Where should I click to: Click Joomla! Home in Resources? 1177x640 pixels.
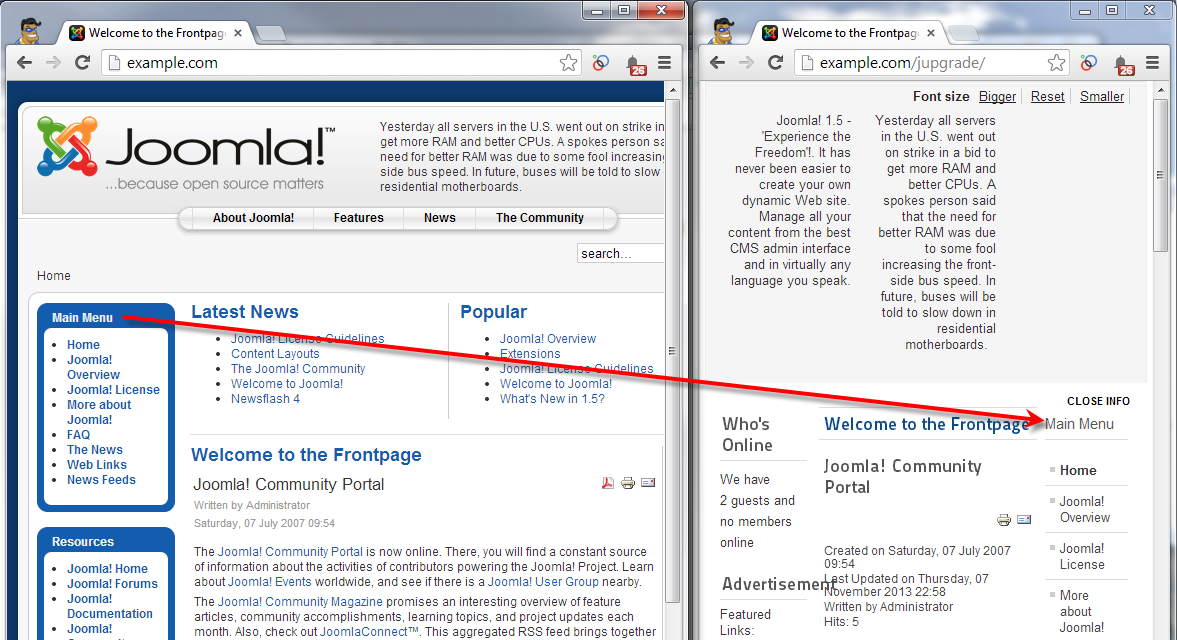coord(107,568)
